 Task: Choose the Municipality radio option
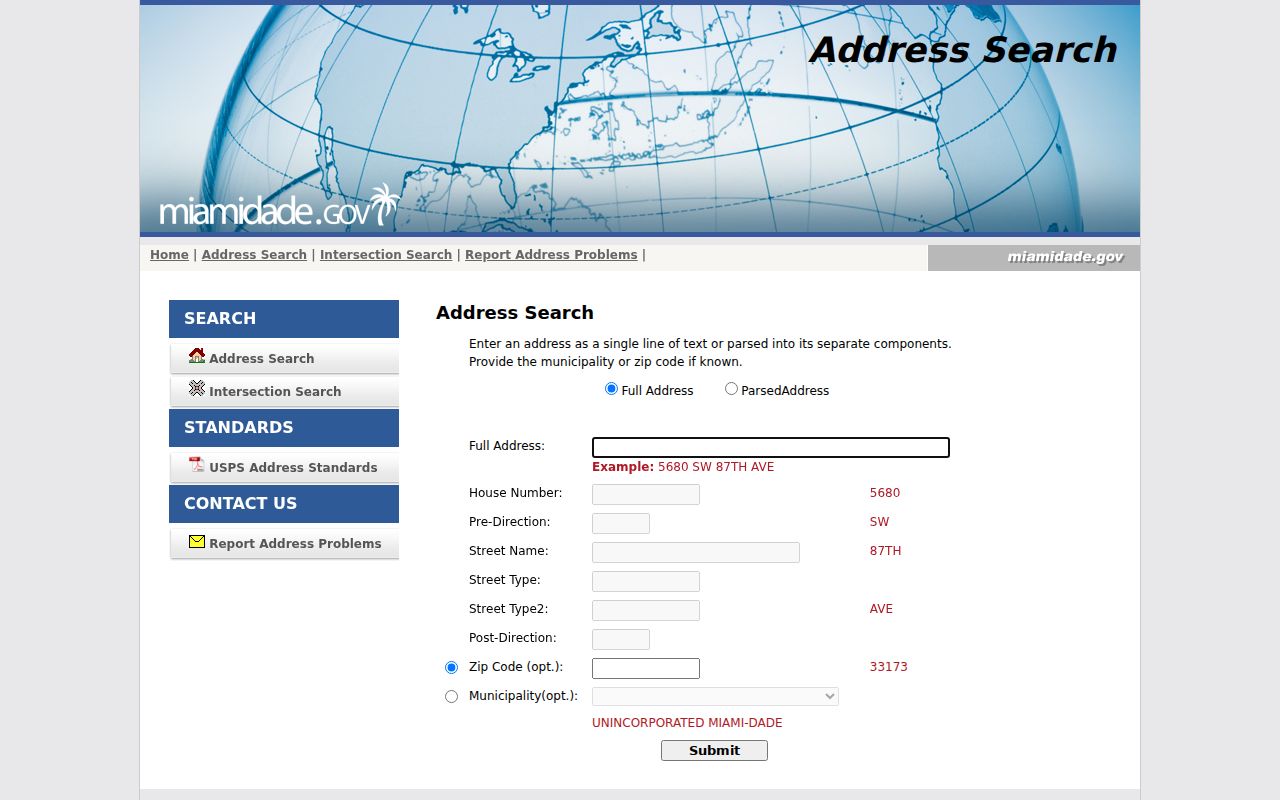(x=451, y=696)
